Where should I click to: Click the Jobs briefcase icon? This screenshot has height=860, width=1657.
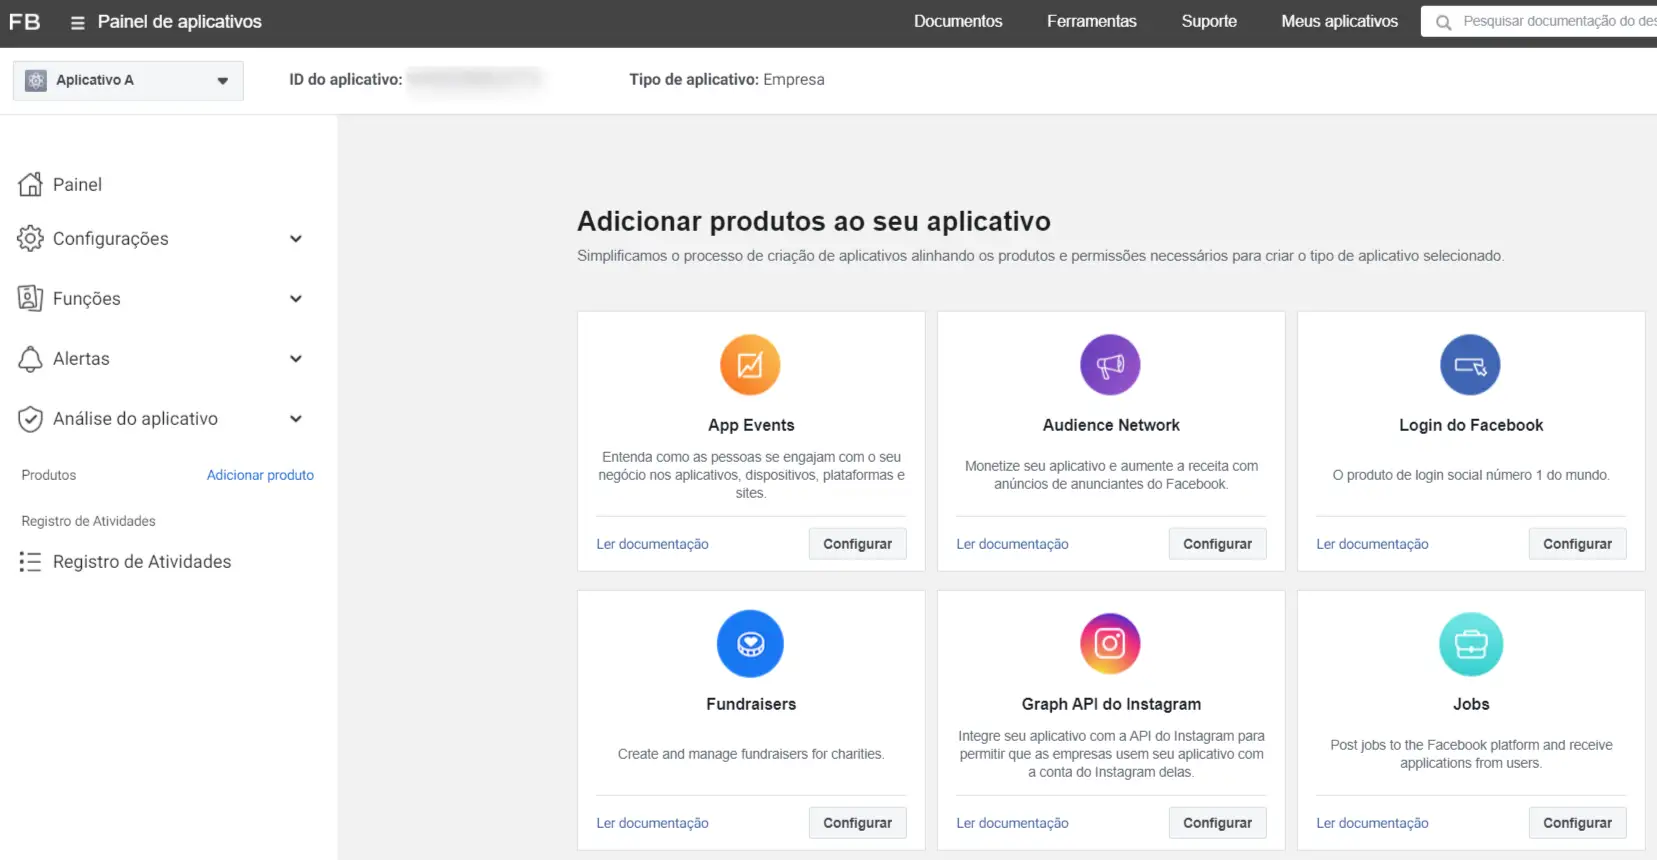pyautogui.click(x=1470, y=644)
